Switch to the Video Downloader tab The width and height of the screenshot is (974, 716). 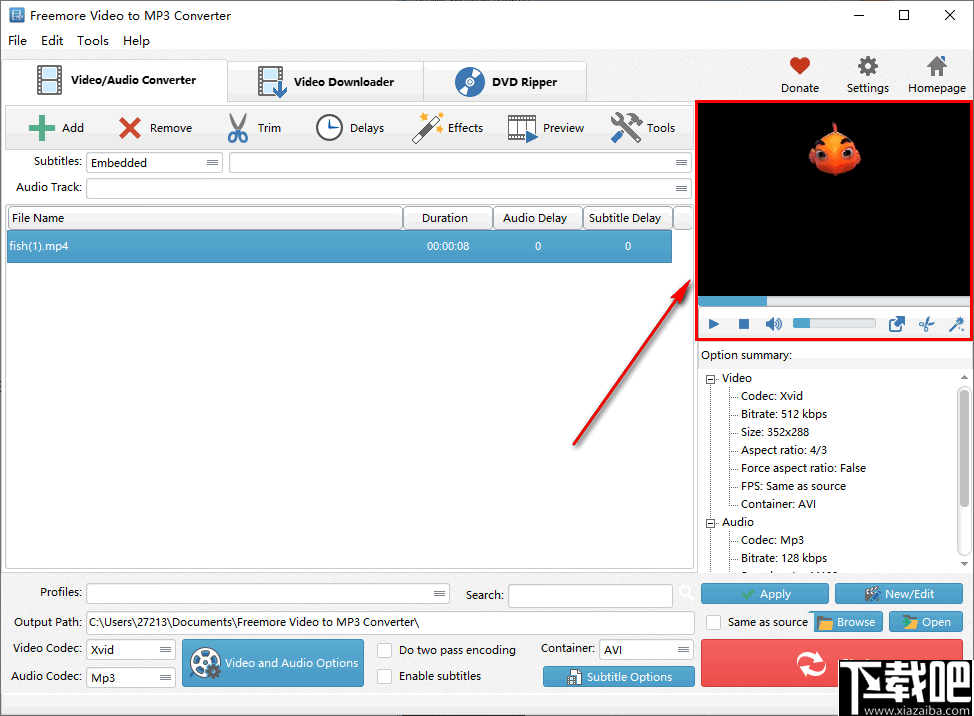[x=325, y=81]
